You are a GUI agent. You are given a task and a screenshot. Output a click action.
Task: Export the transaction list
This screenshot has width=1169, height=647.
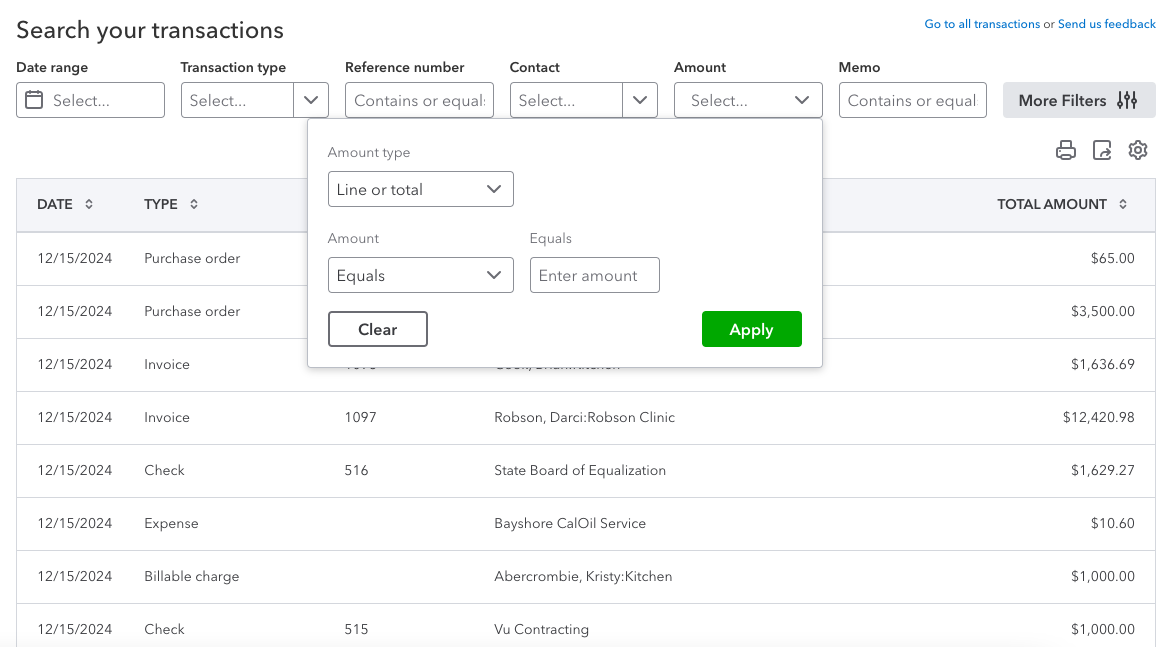(1102, 150)
